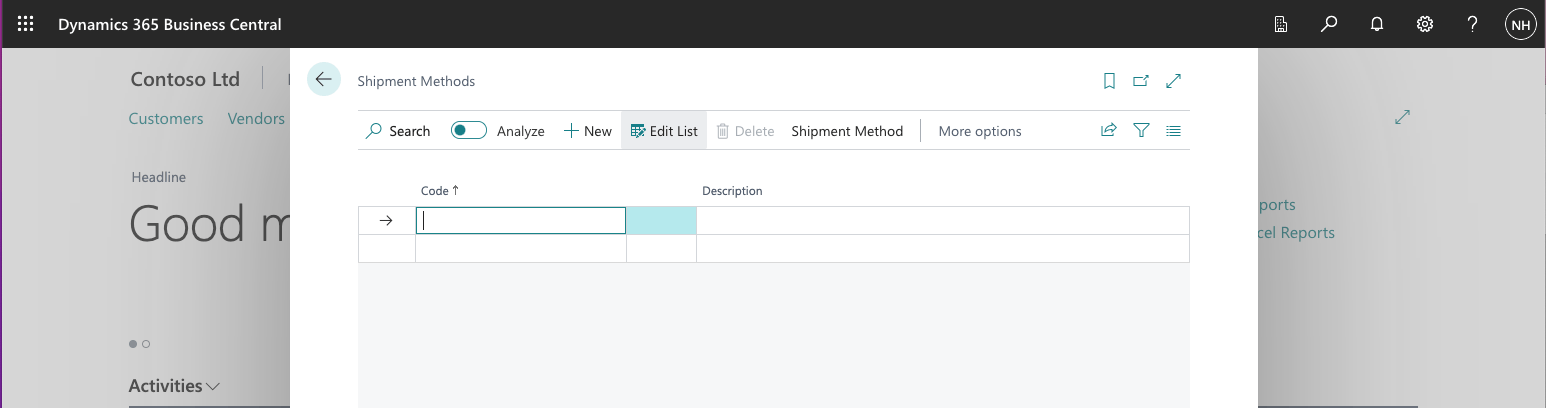Switch list layout view icon
The height and width of the screenshot is (408, 1546).
coord(1174,130)
